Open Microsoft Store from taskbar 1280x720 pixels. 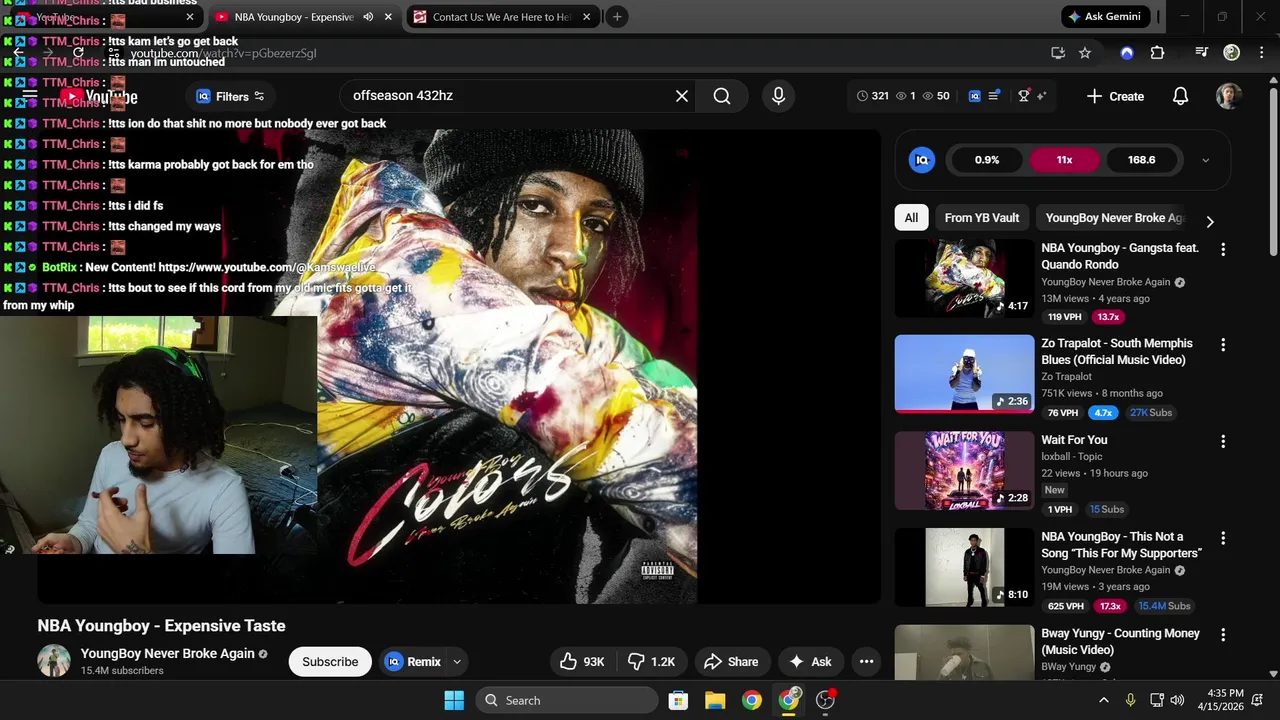coord(678,700)
